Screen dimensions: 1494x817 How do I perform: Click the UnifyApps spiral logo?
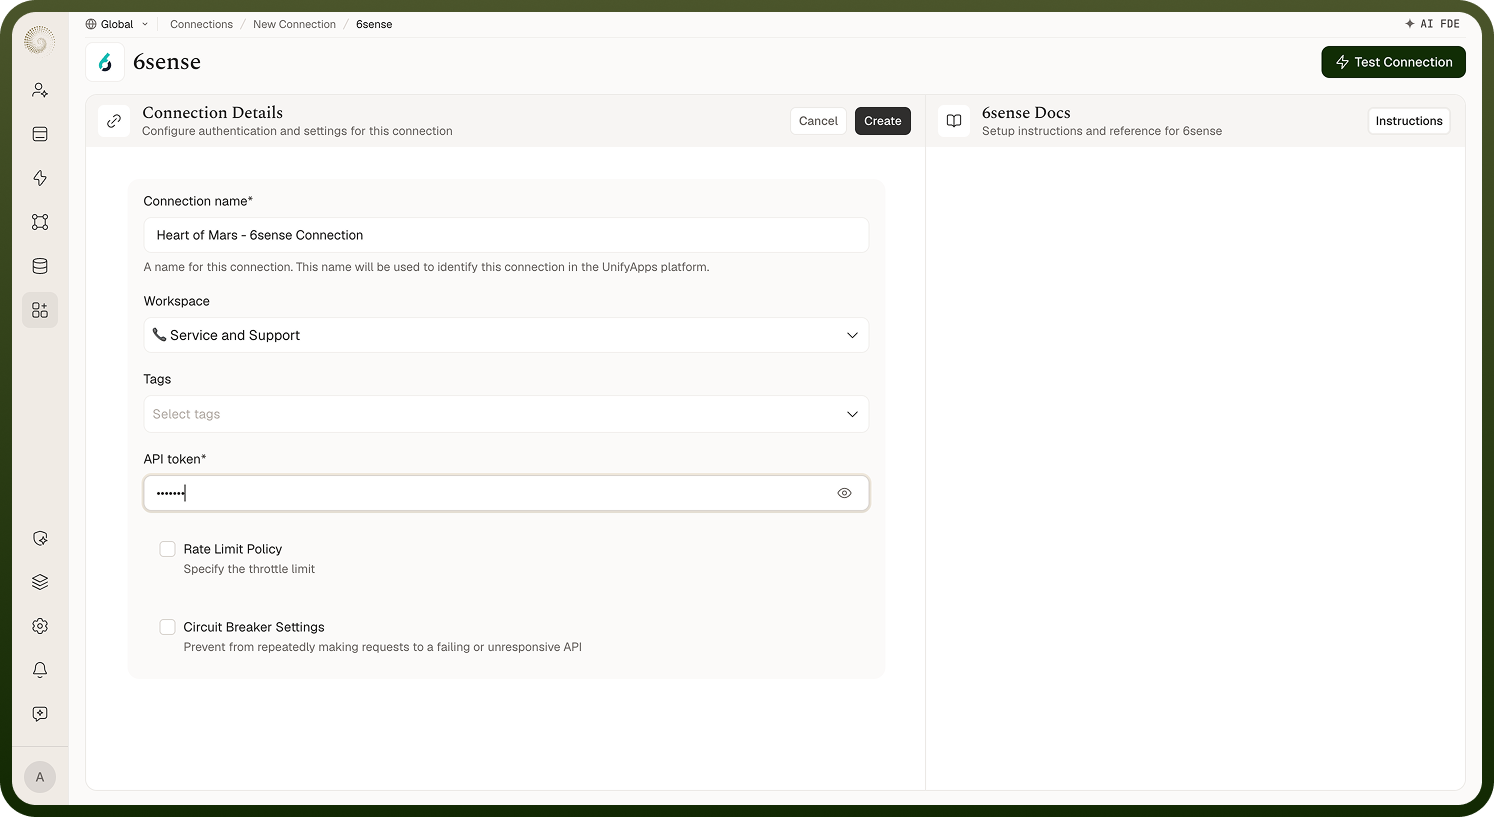(39, 40)
